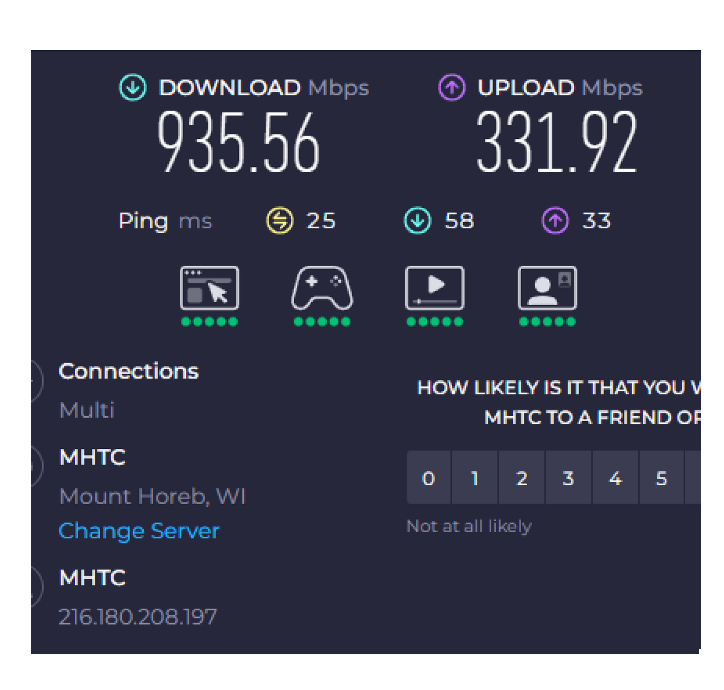The height and width of the screenshot is (690, 724).
Task: Rate 3 on the likelihood scale
Action: point(568,479)
